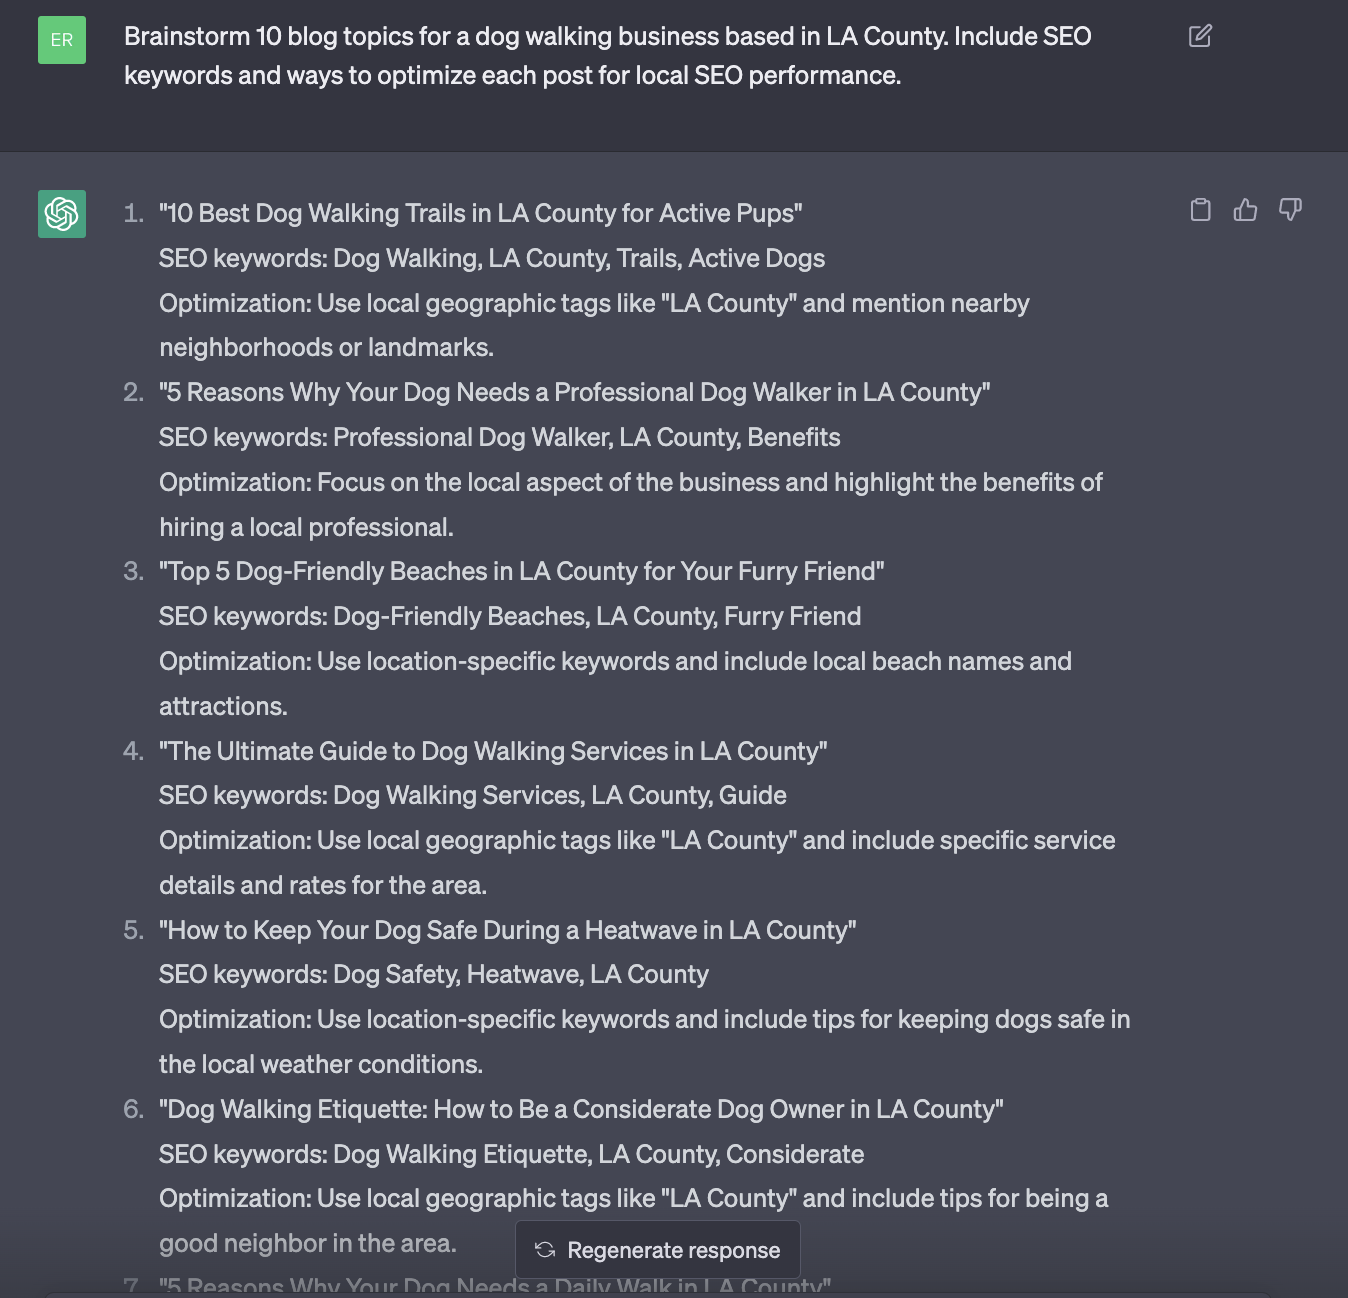Click the "Dog Walking Etiquette" topic title
The width and height of the screenshot is (1348, 1298).
[x=581, y=1109]
